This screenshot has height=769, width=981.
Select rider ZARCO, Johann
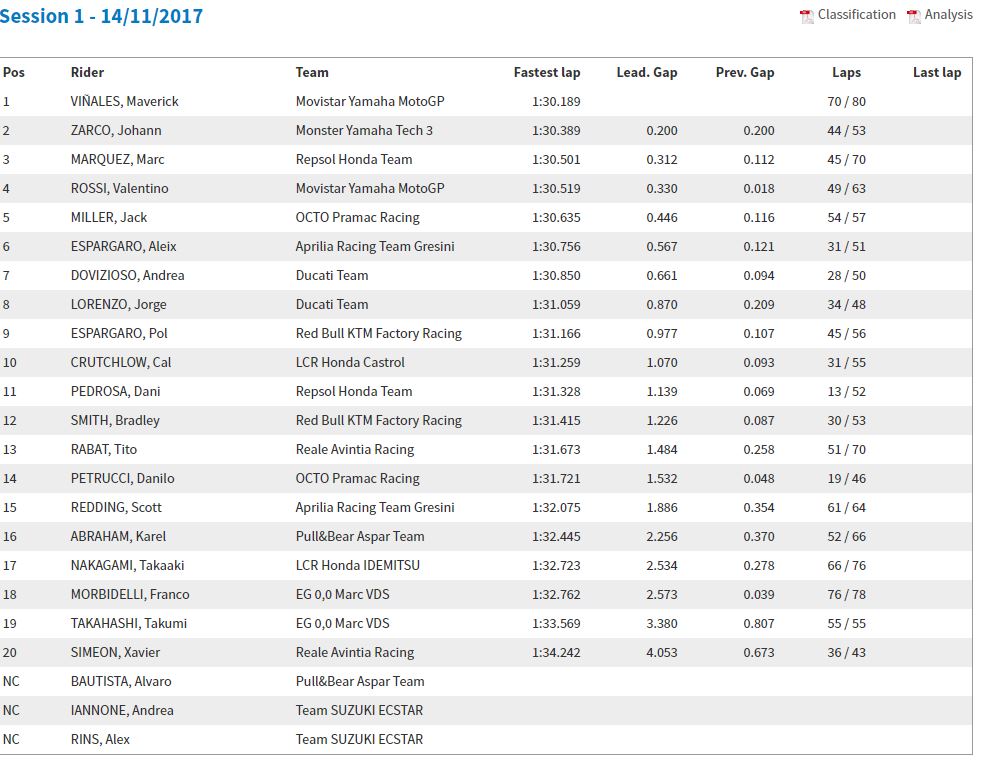tap(116, 131)
